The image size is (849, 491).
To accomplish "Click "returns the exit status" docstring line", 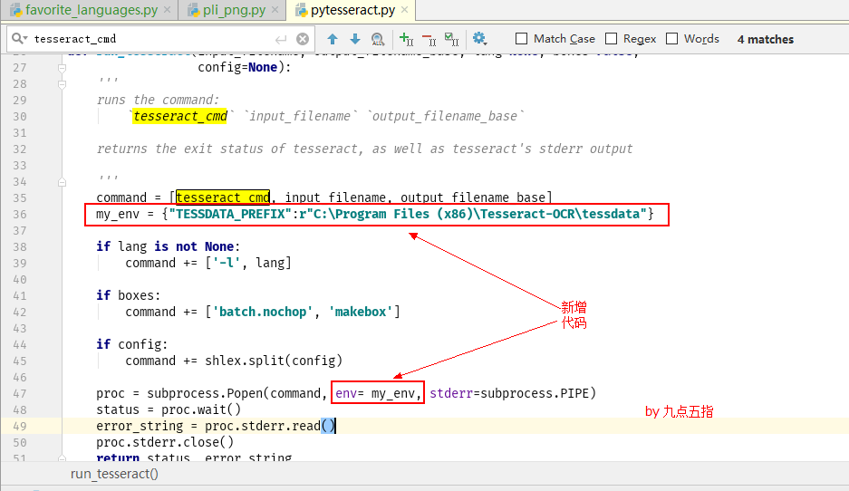I will point(364,148).
